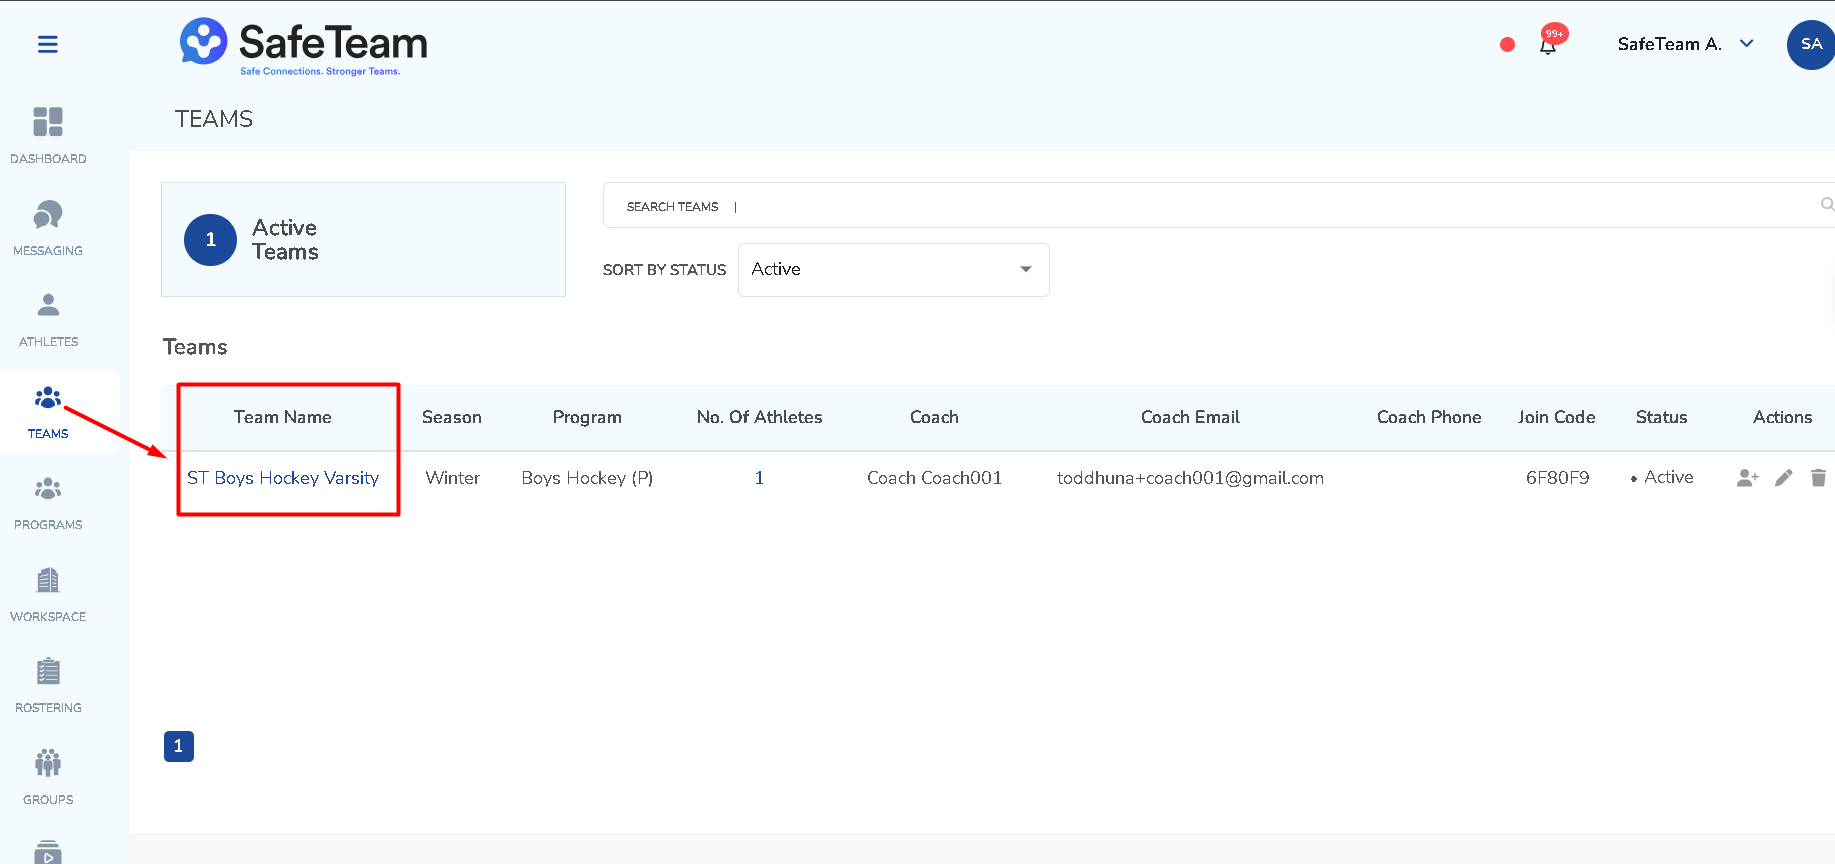Click add athlete icon in team row

pyautogui.click(x=1747, y=478)
